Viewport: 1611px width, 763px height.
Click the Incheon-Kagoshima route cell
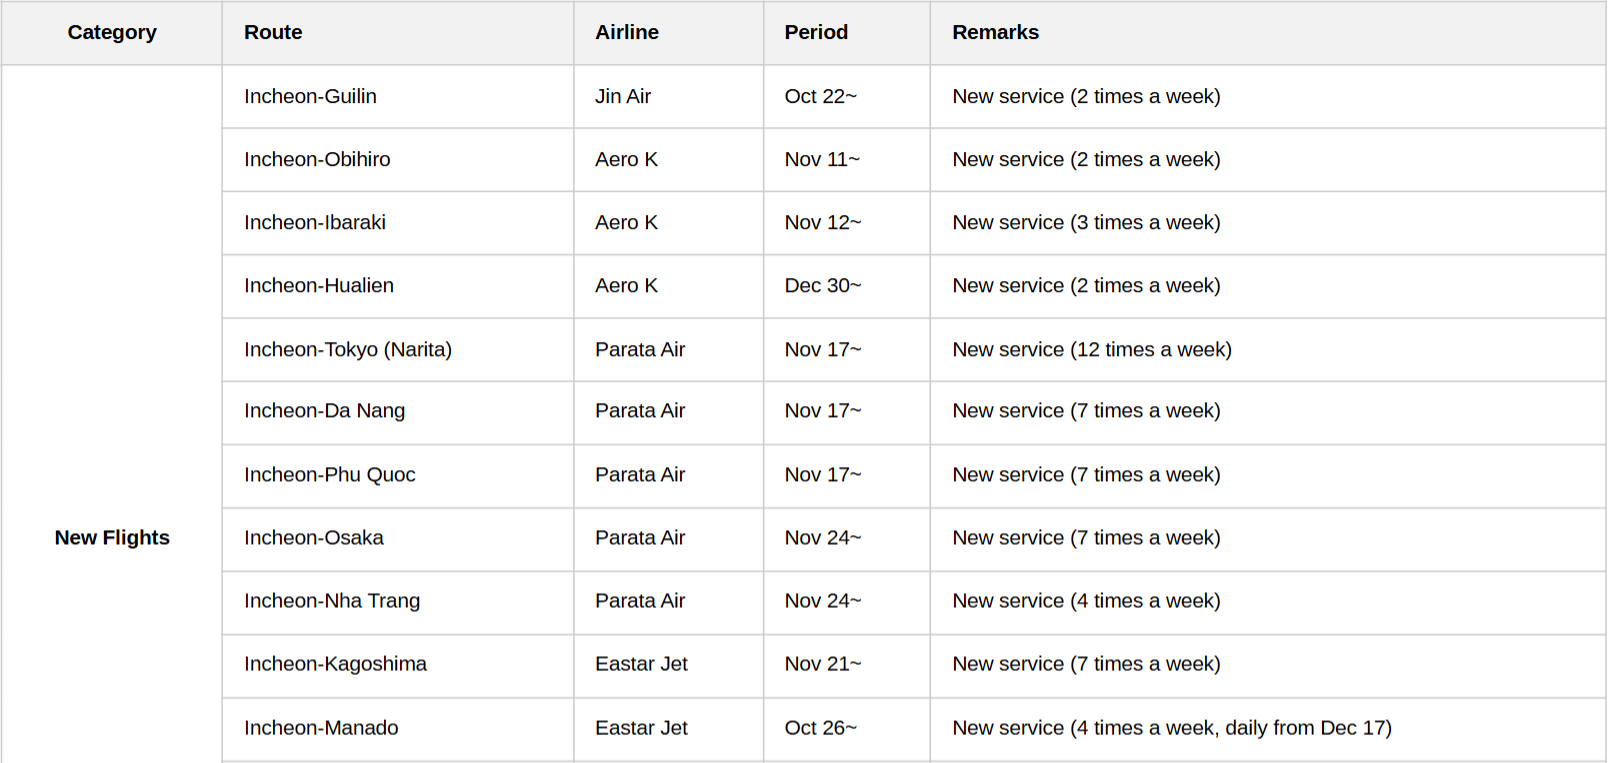pos(335,663)
